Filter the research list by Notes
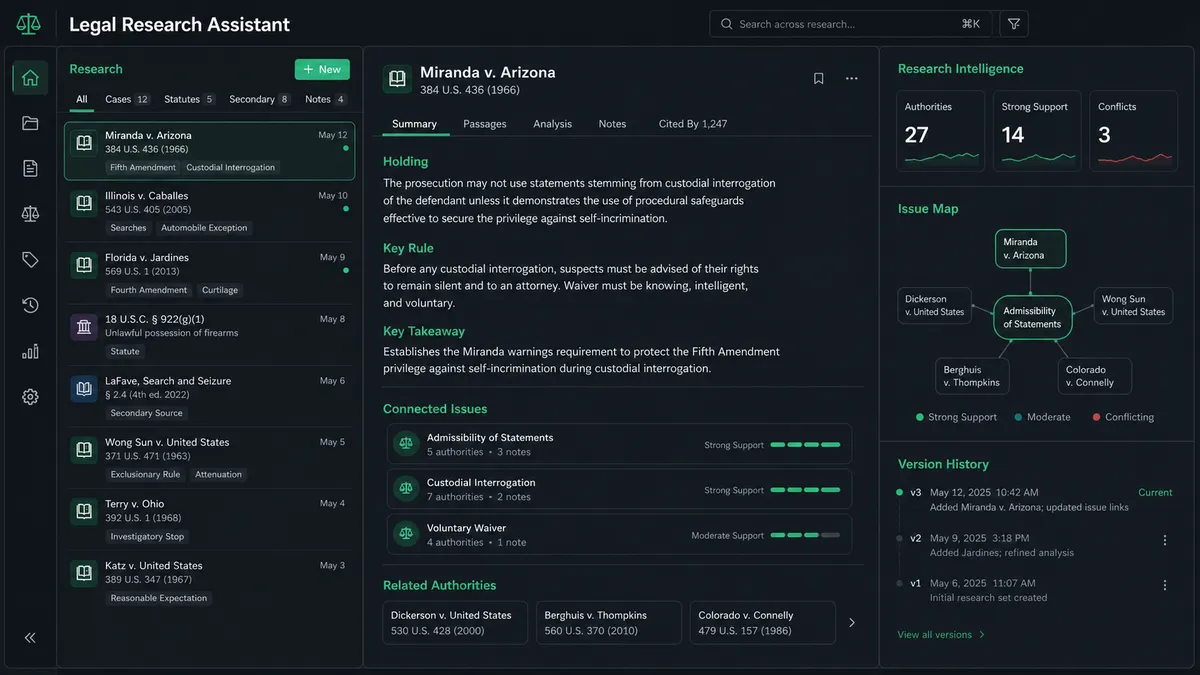Image resolution: width=1200 pixels, height=675 pixels. 326,99
